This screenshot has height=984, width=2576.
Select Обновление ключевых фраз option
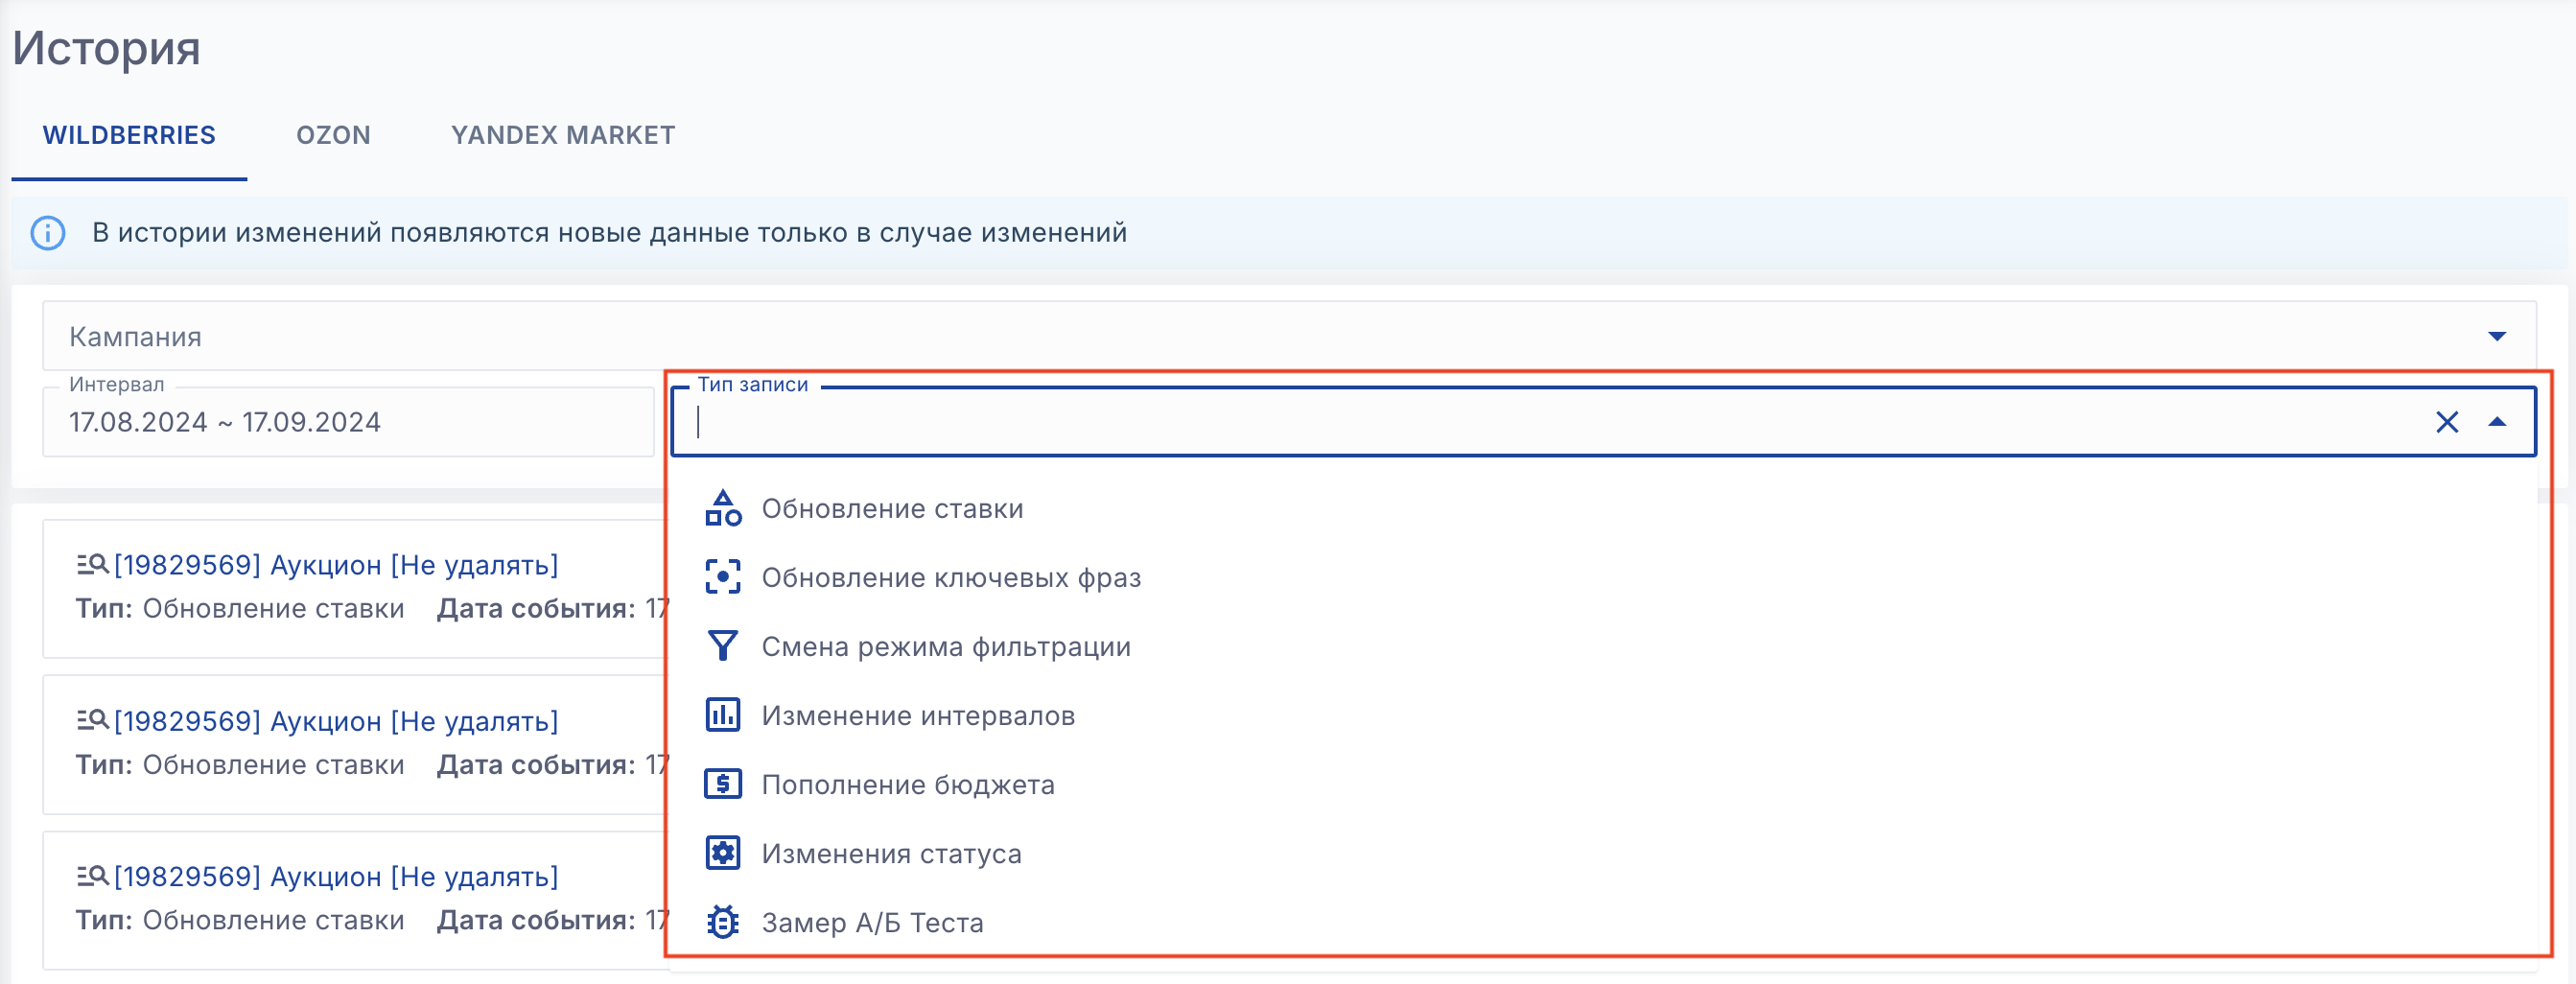(x=951, y=578)
